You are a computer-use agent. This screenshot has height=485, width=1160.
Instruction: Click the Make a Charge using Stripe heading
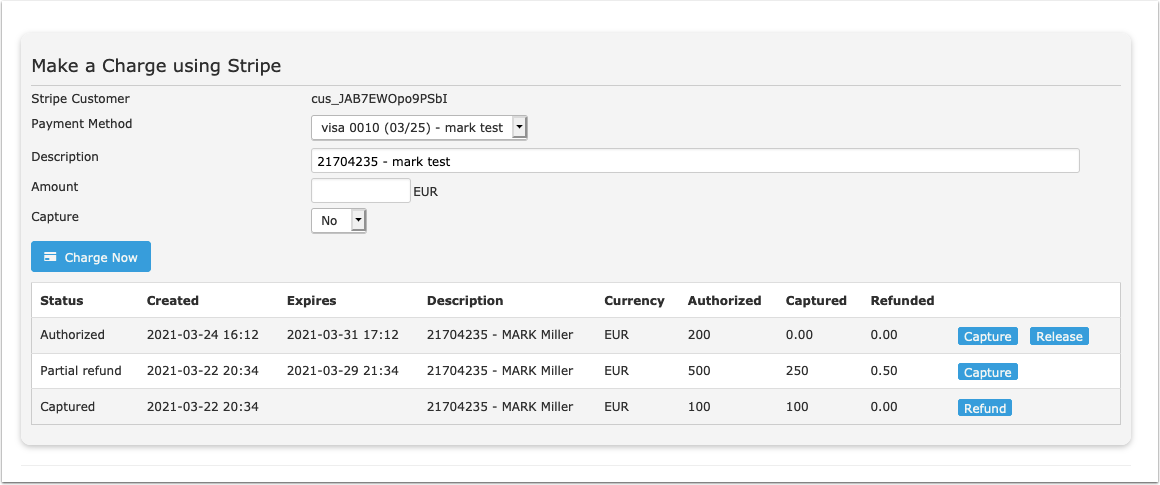coord(156,66)
